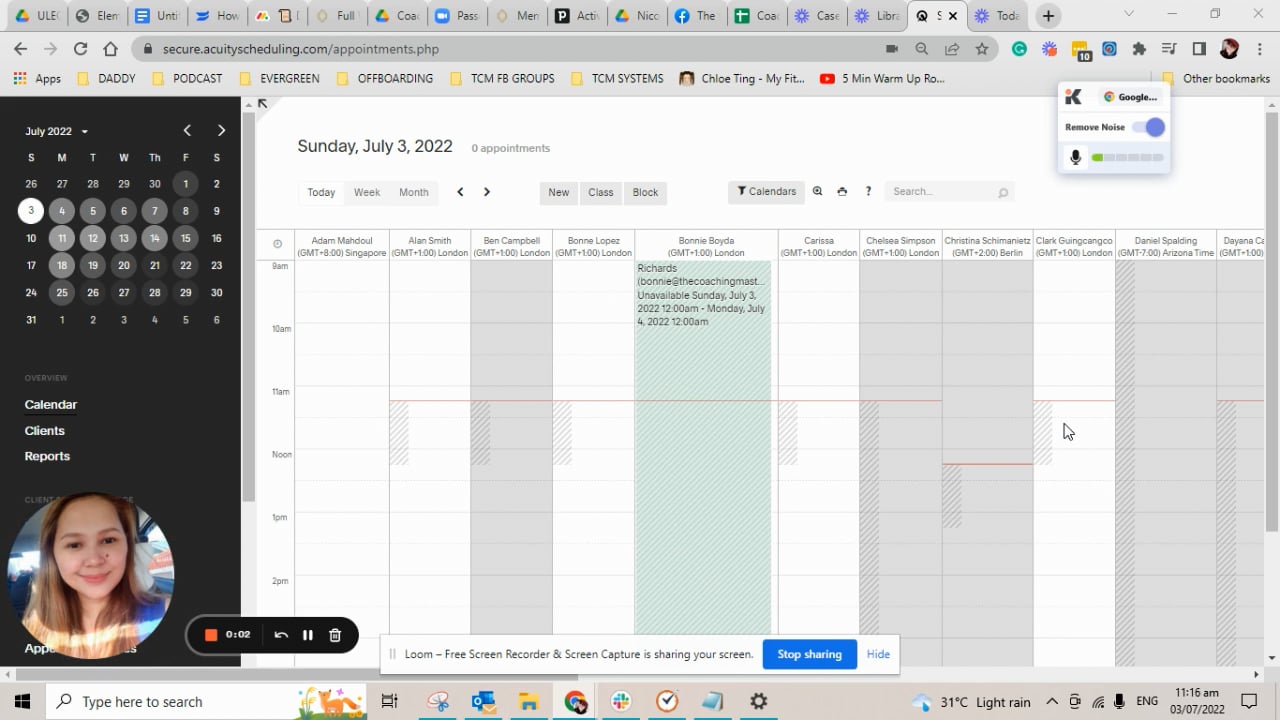Select July 8 in mini calendar

coord(185,211)
